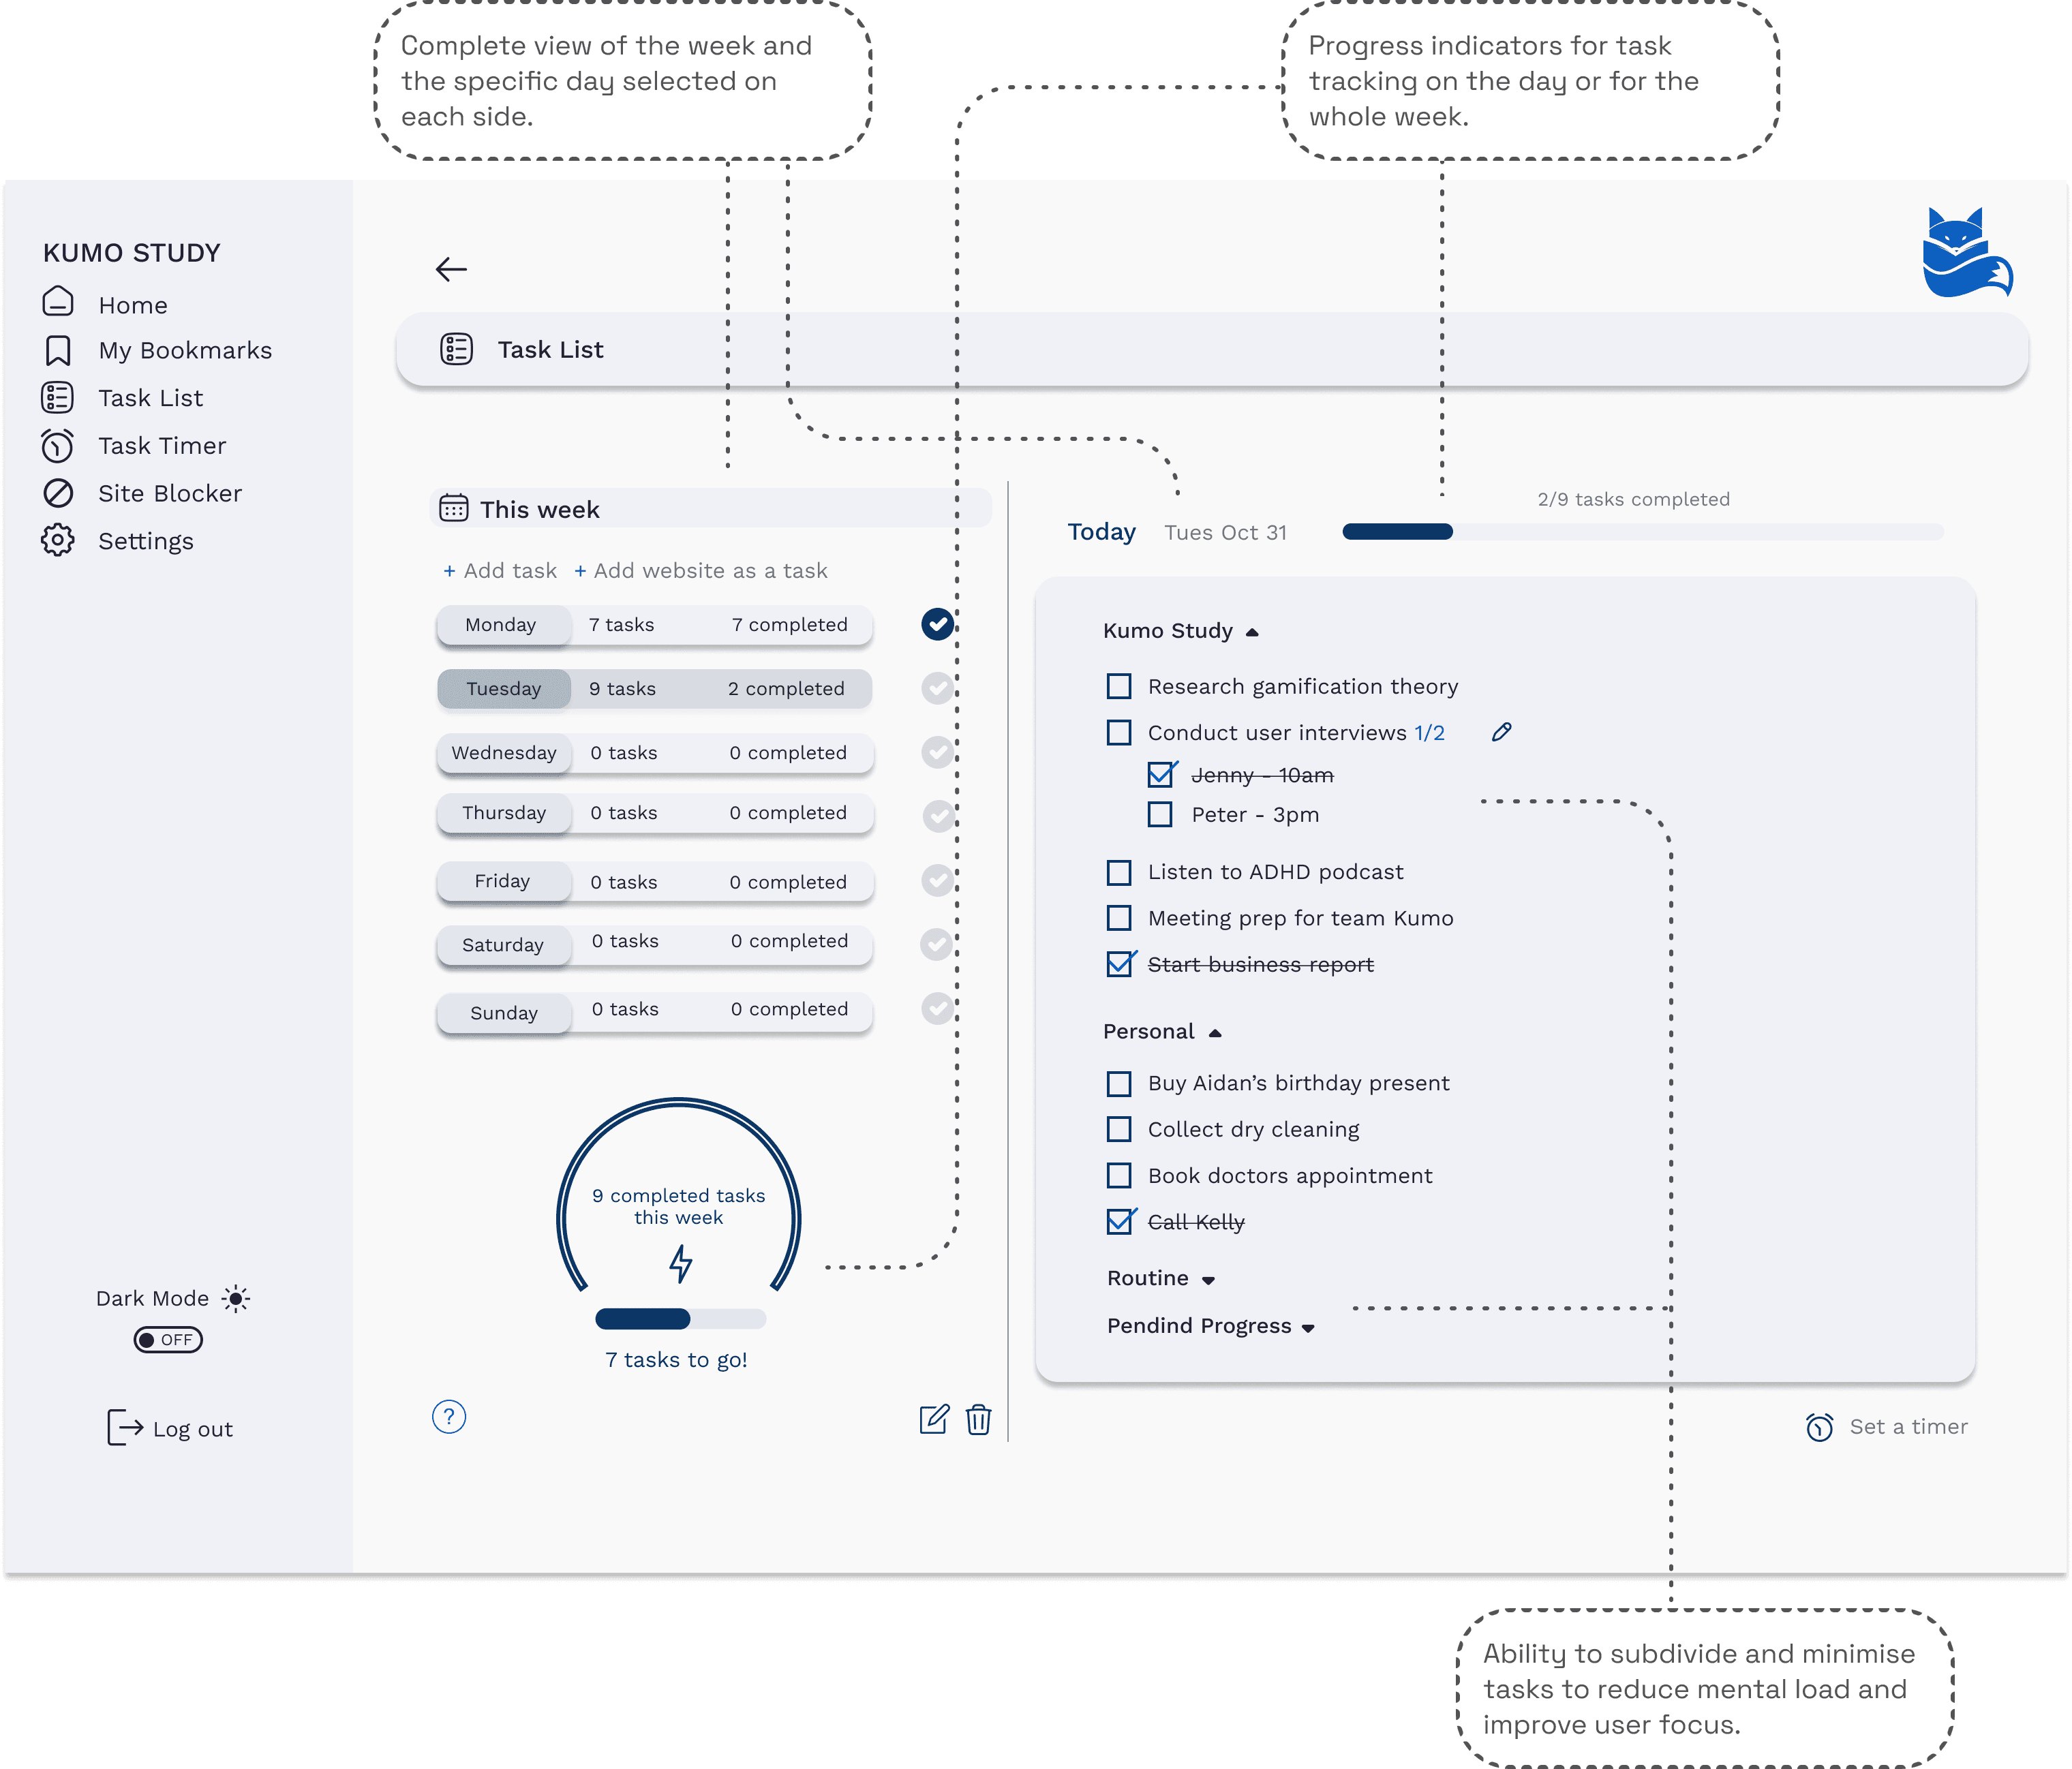
Task: Click the edit list icon beside trash
Action: (934, 1419)
